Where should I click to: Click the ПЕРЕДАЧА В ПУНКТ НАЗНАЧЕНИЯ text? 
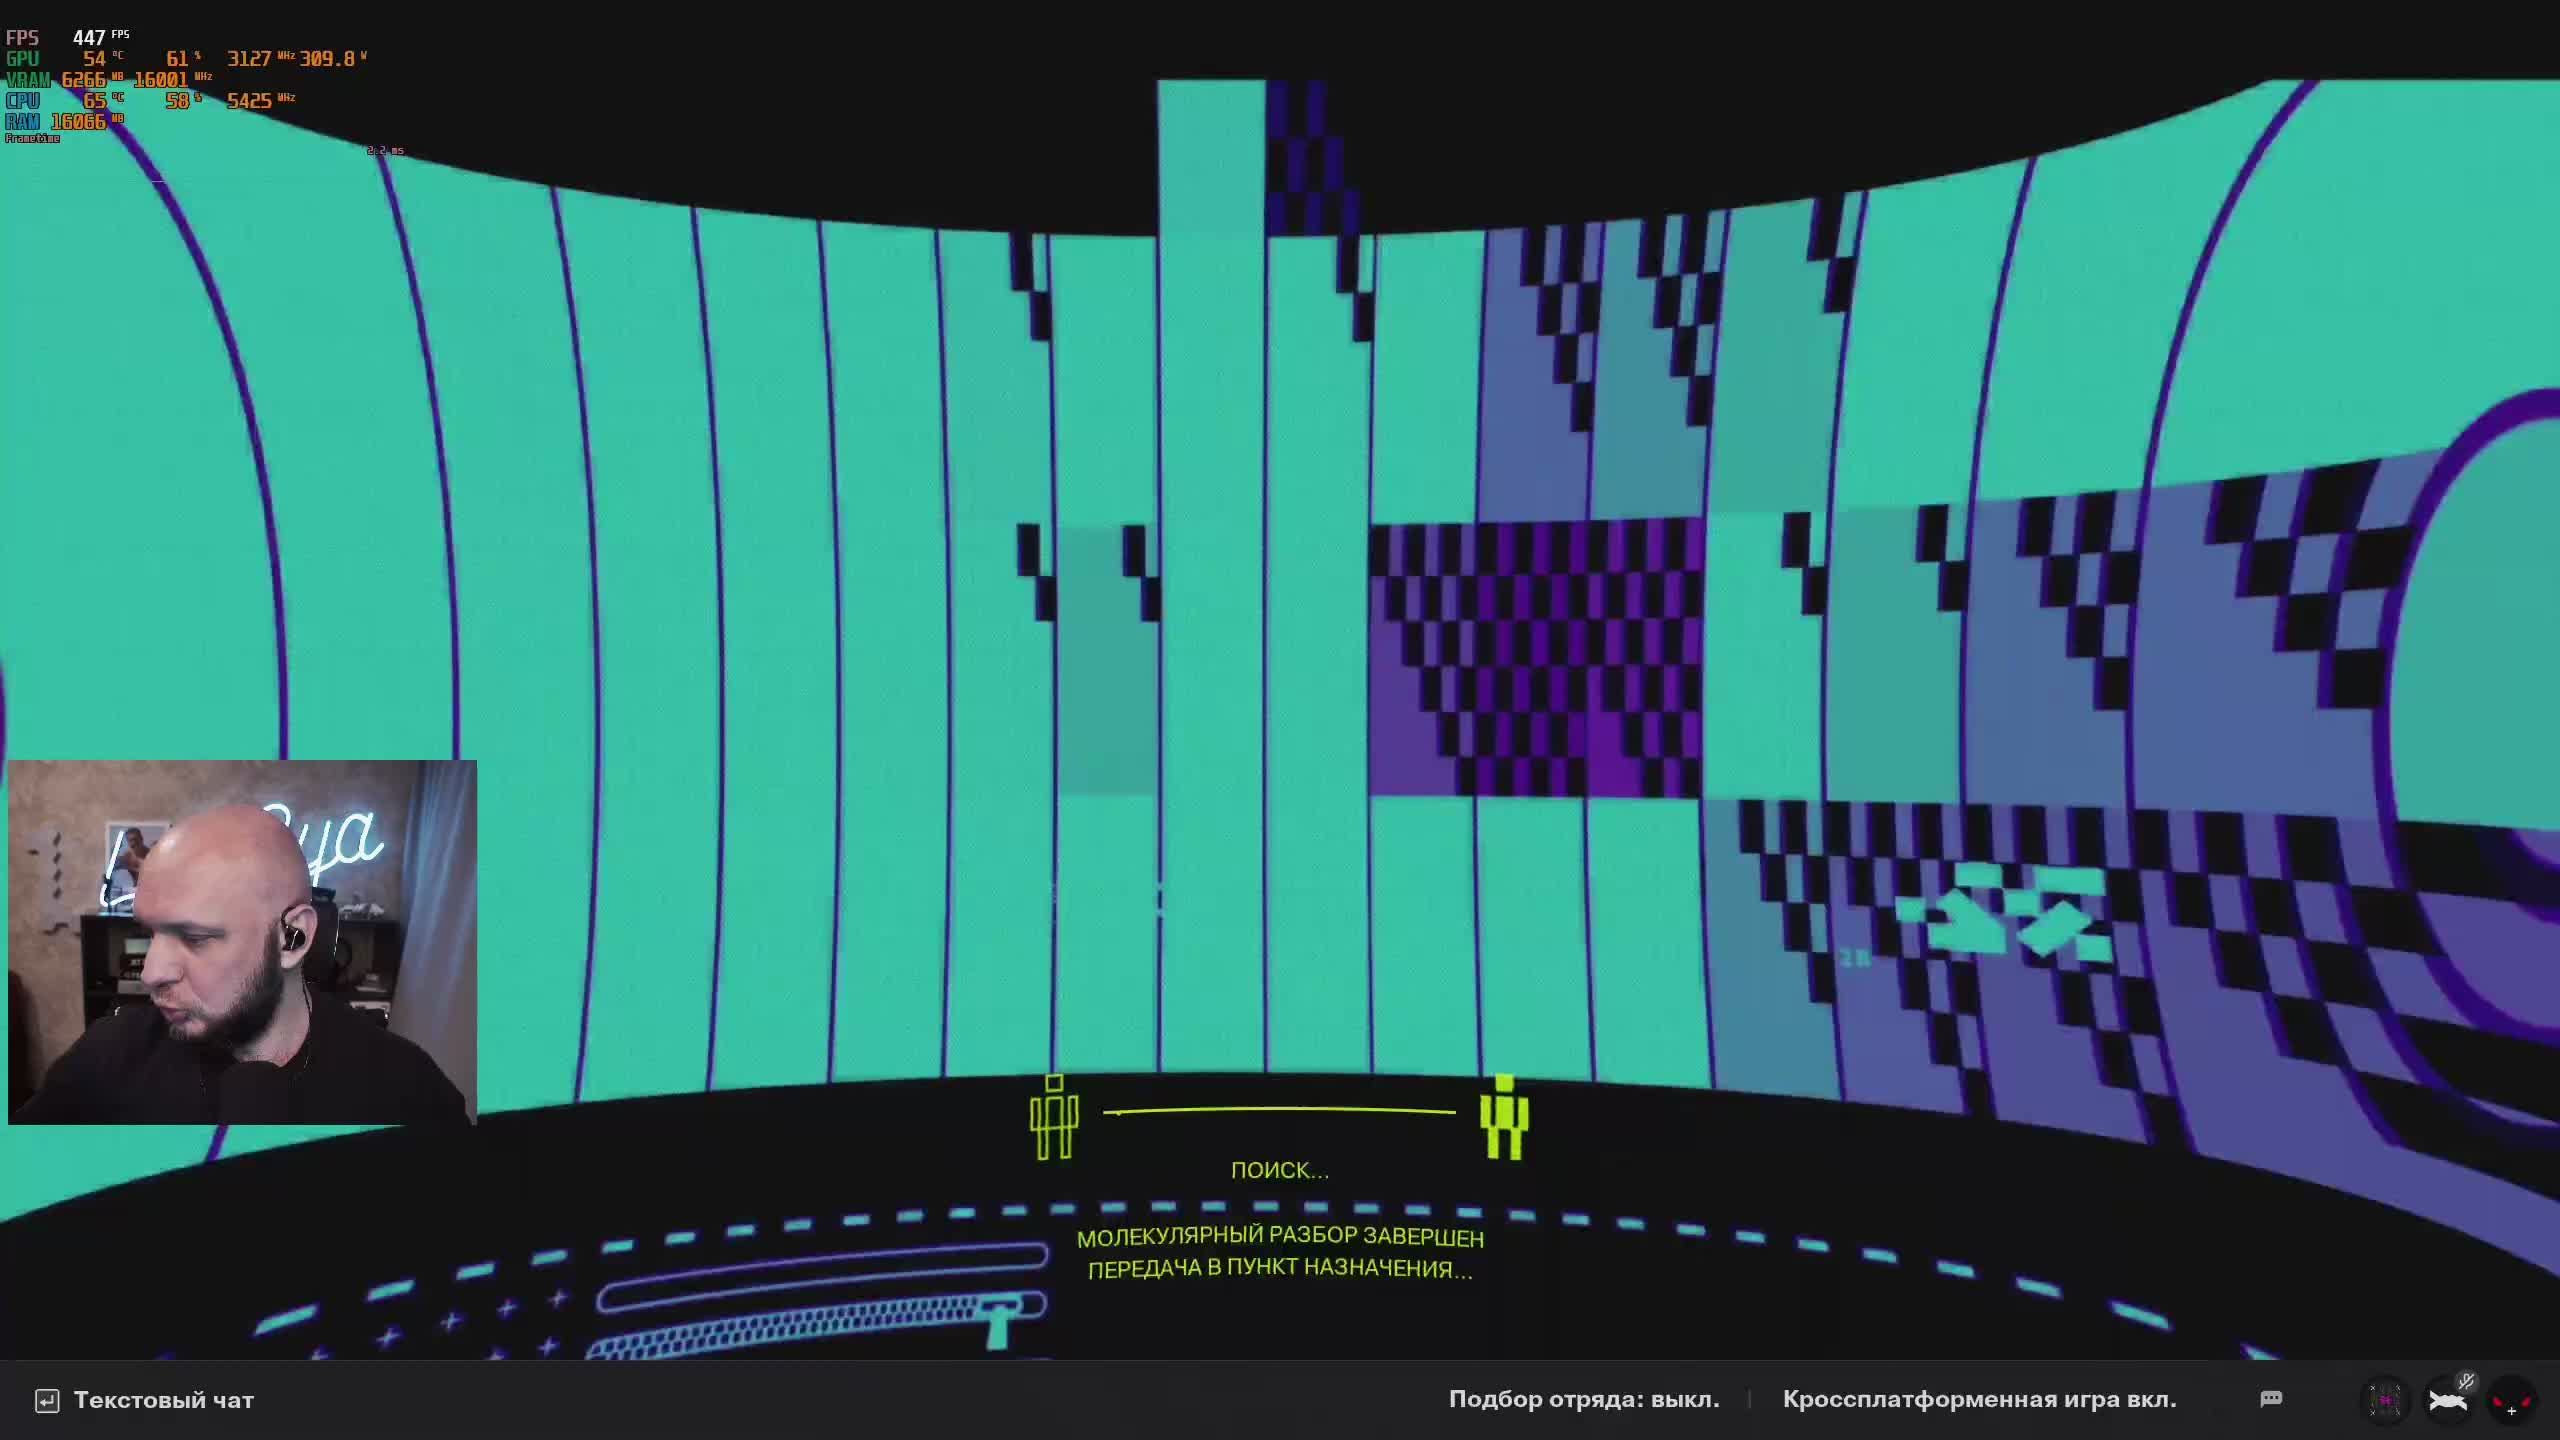[1279, 1269]
